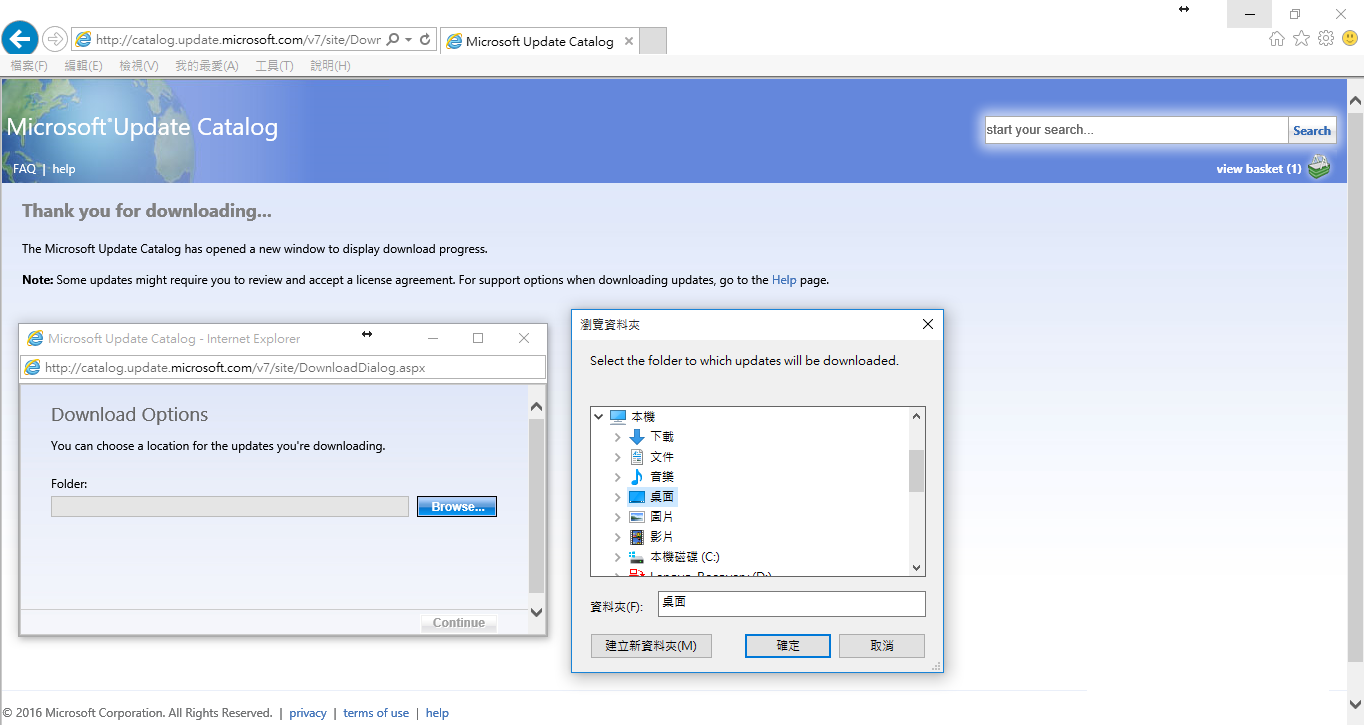Open the address bar autocomplete dropdown arrow
Viewport: 1364px width, 725px height.
pos(408,40)
